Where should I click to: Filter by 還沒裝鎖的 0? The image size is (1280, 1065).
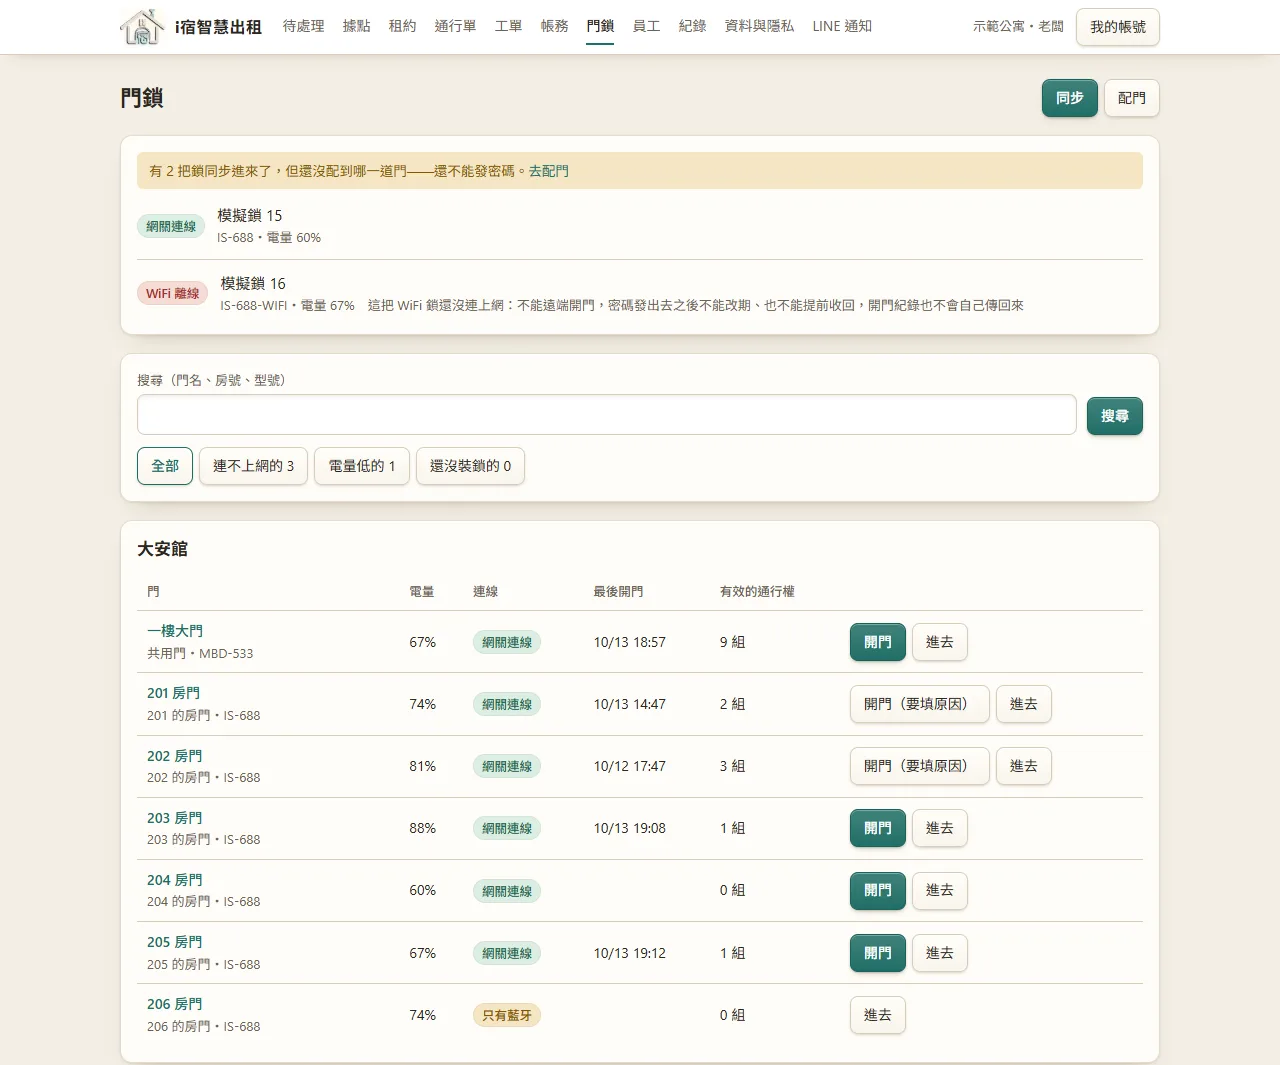470,466
